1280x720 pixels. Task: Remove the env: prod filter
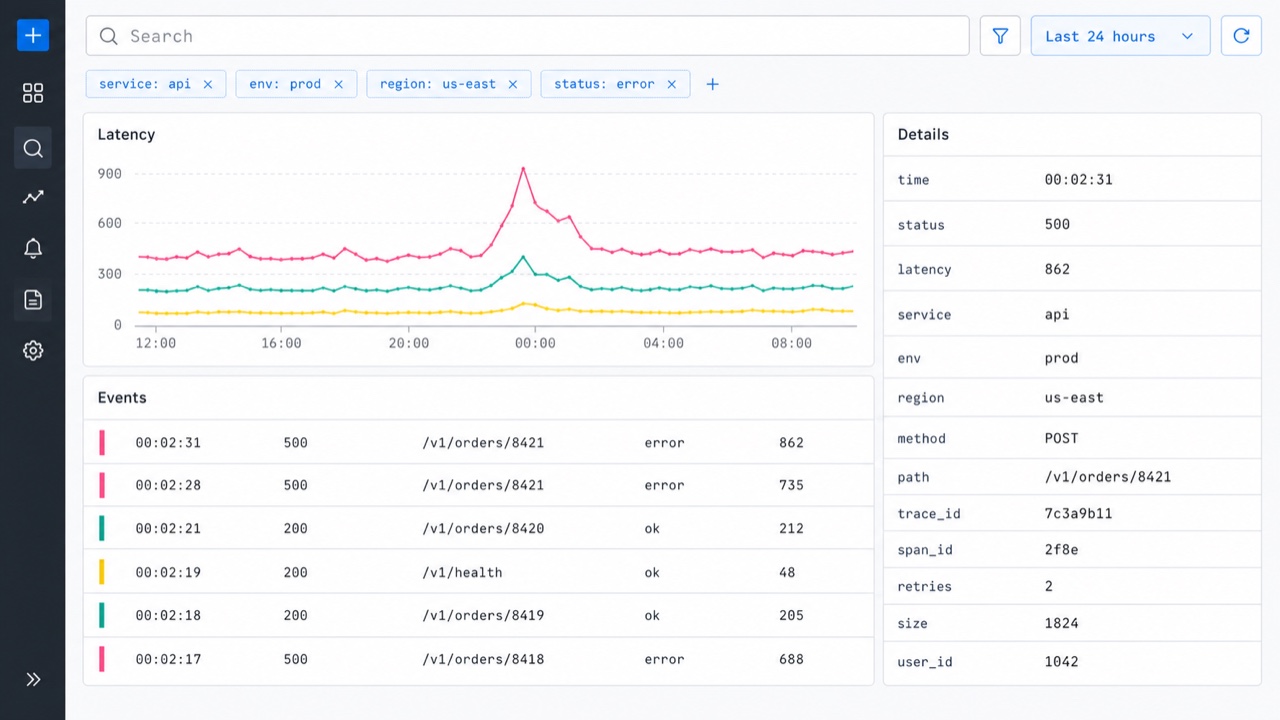338,84
